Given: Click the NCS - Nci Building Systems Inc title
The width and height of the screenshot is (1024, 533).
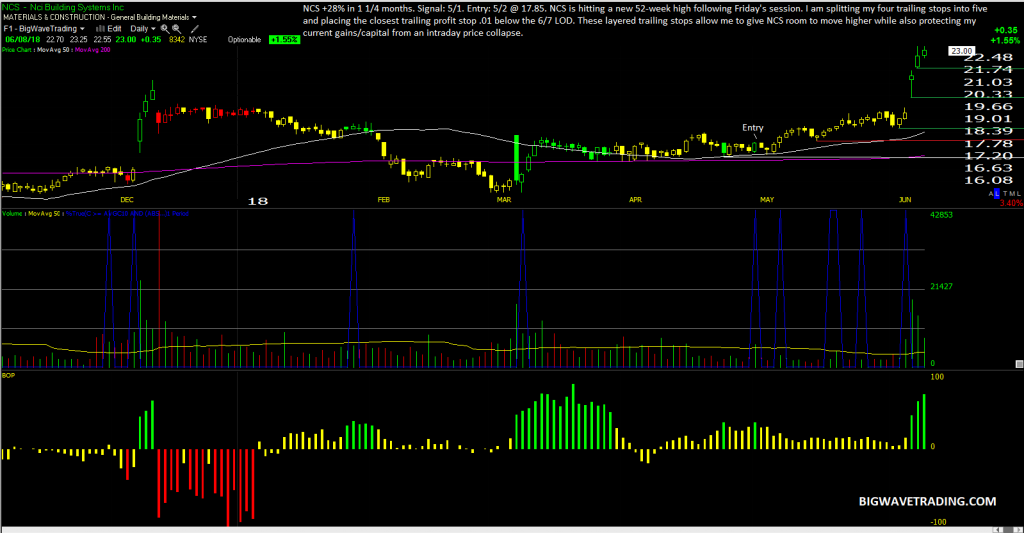Looking at the screenshot, I should (x=63, y=7).
